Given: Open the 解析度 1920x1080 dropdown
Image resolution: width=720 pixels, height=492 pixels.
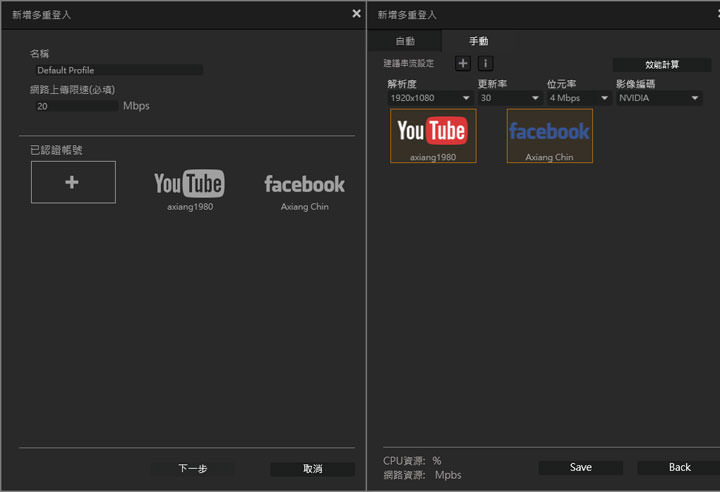Looking at the screenshot, I should pyautogui.click(x=430, y=98).
